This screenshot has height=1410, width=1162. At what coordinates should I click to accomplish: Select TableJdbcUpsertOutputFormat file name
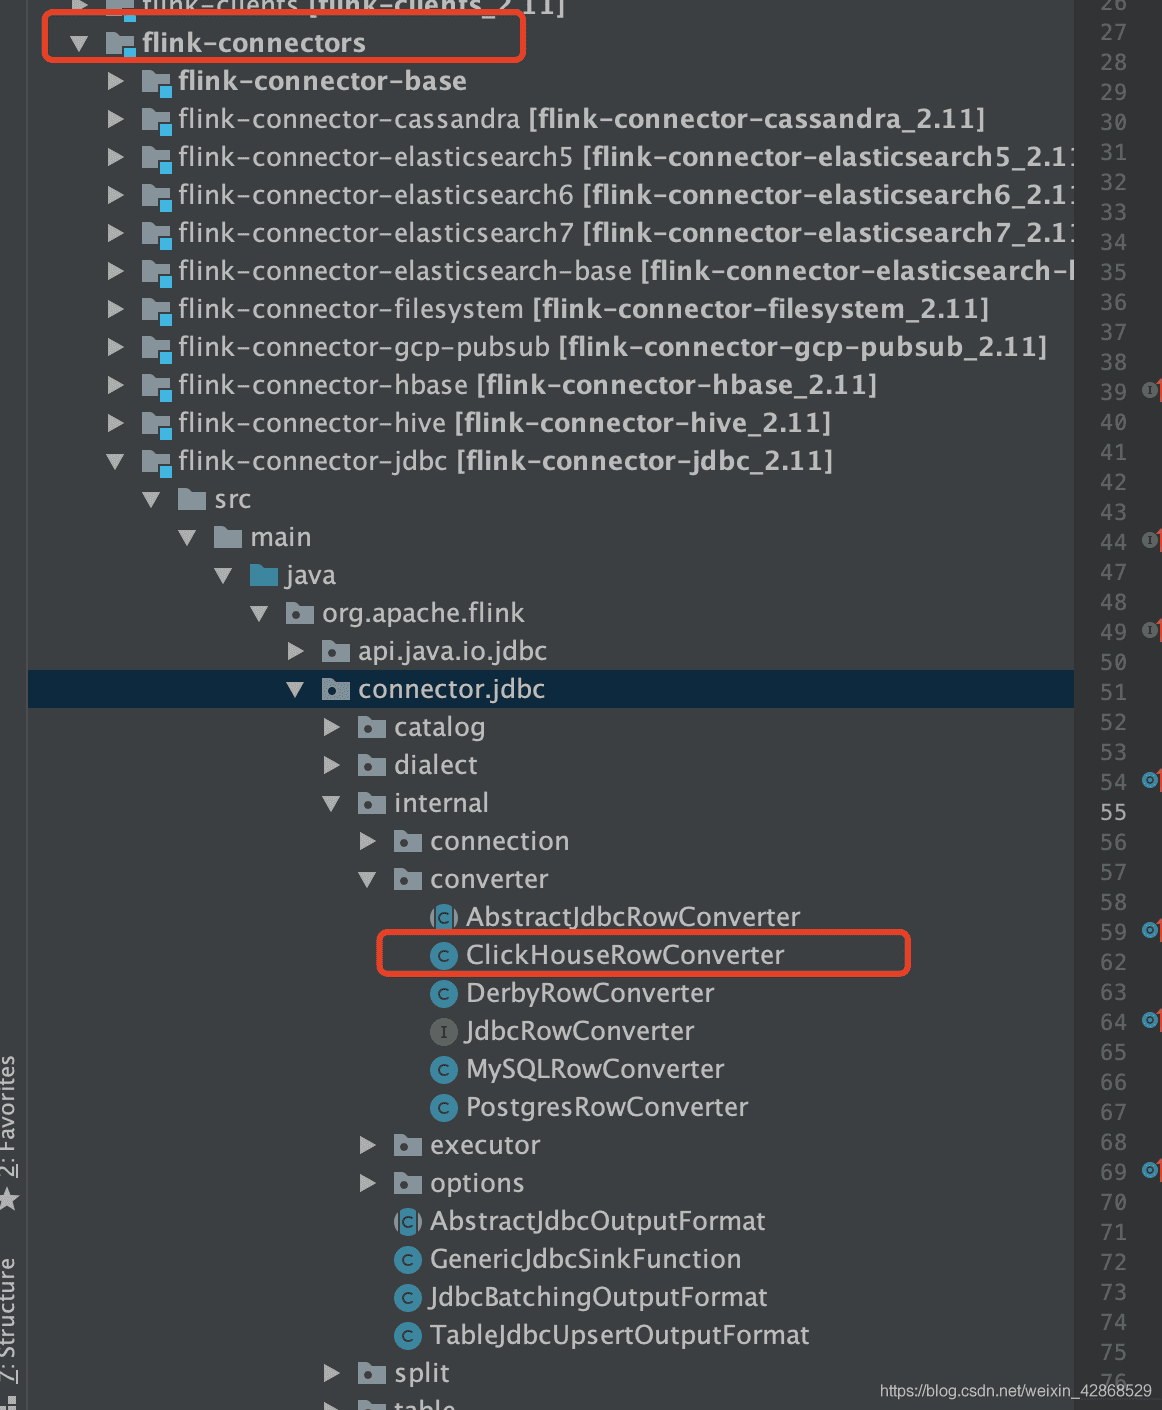point(620,1335)
